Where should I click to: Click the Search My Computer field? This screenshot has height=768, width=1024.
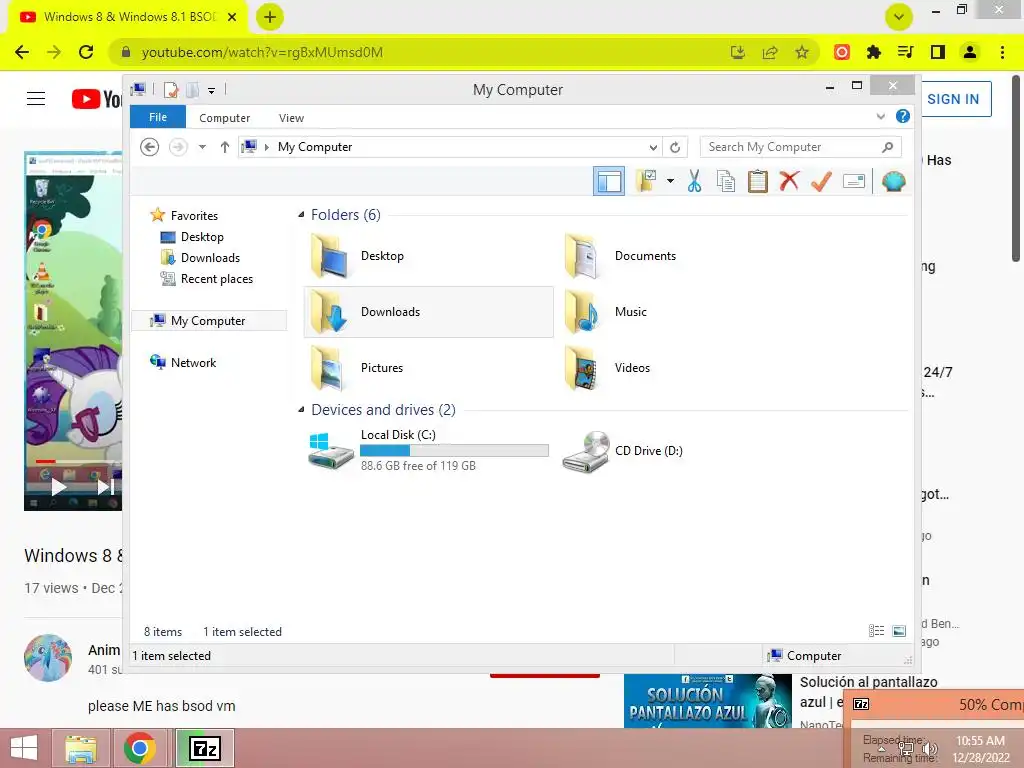coord(801,147)
